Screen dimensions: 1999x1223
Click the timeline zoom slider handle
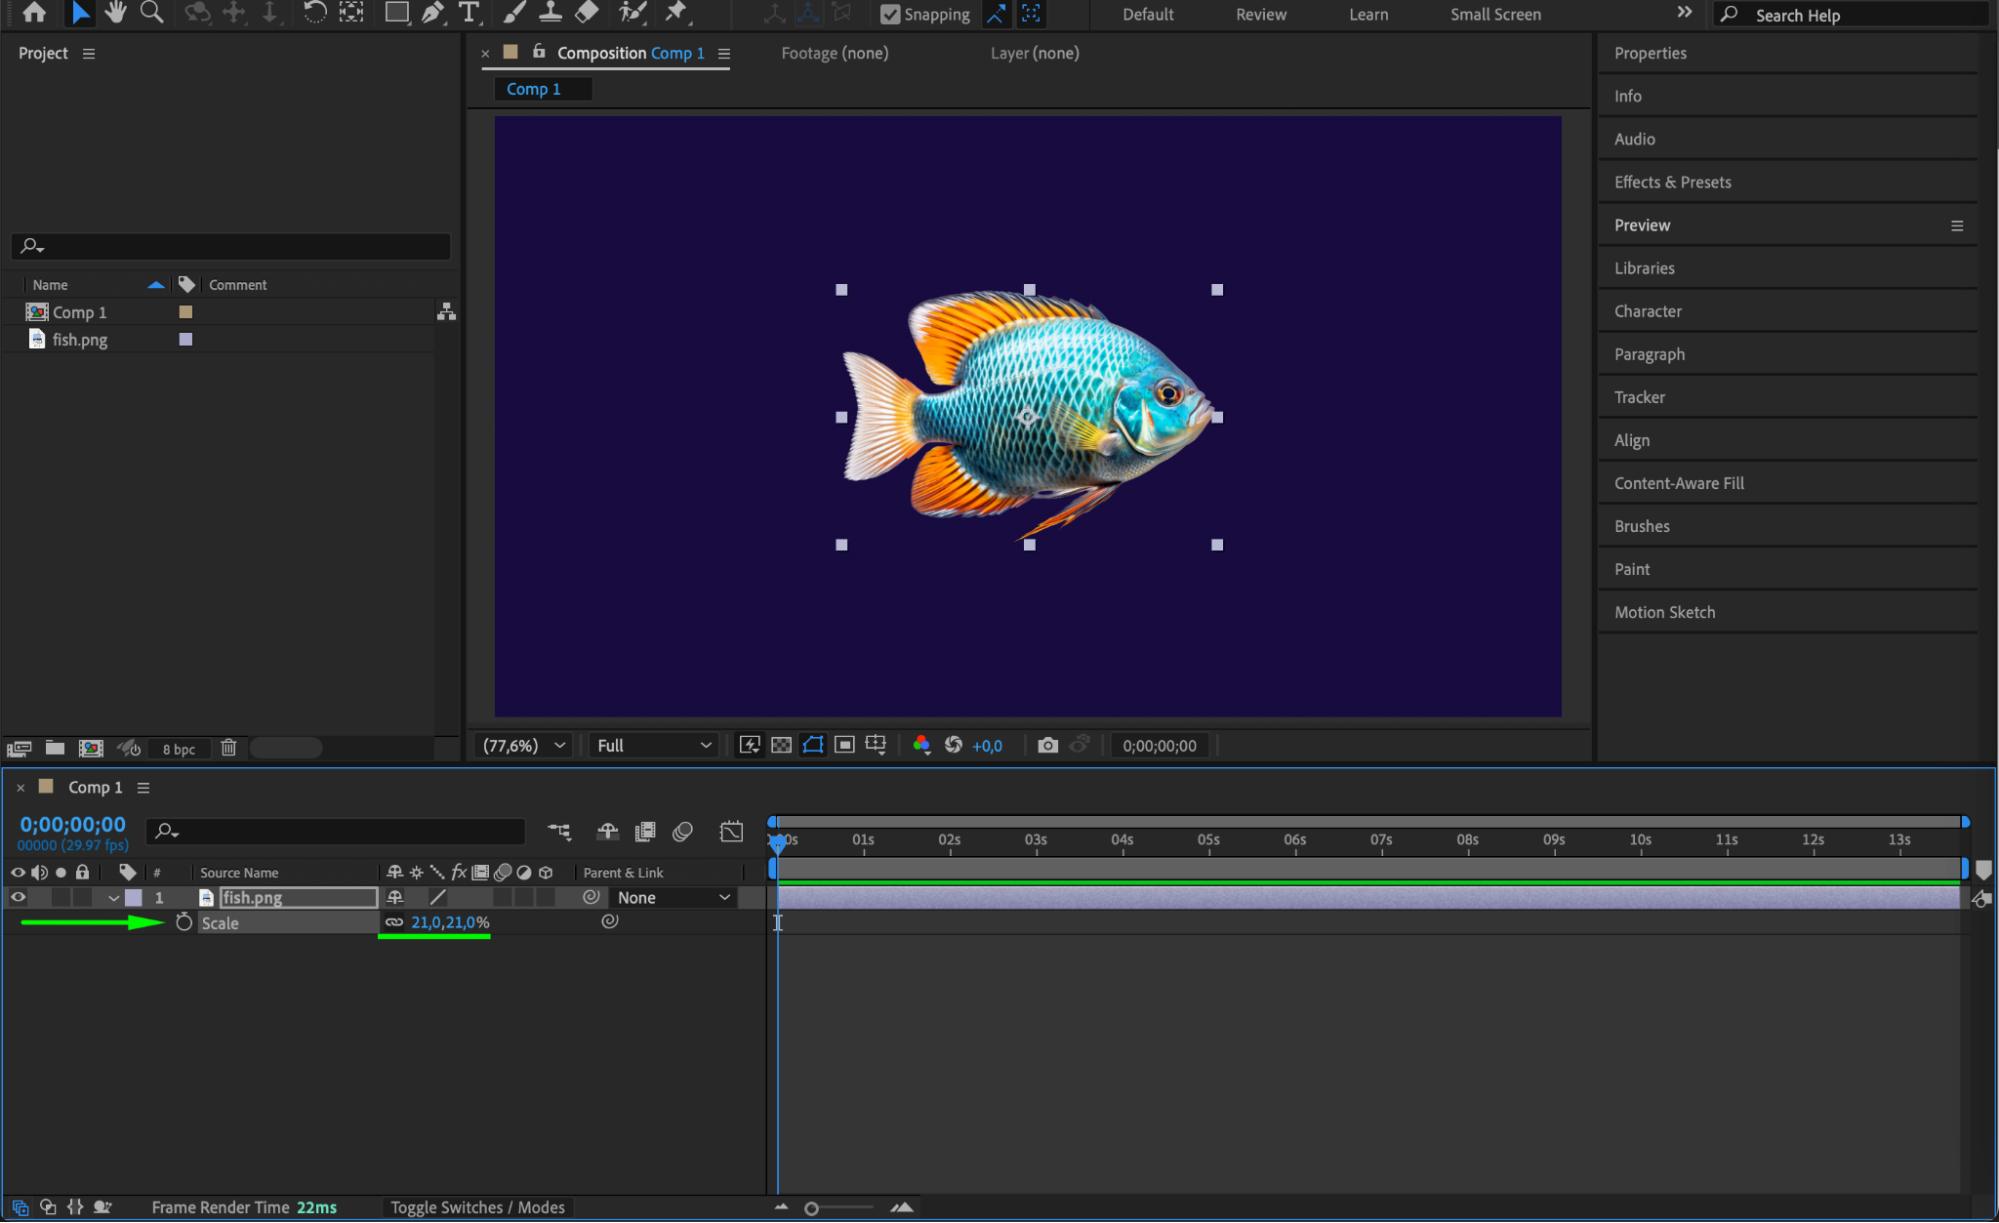811,1208
